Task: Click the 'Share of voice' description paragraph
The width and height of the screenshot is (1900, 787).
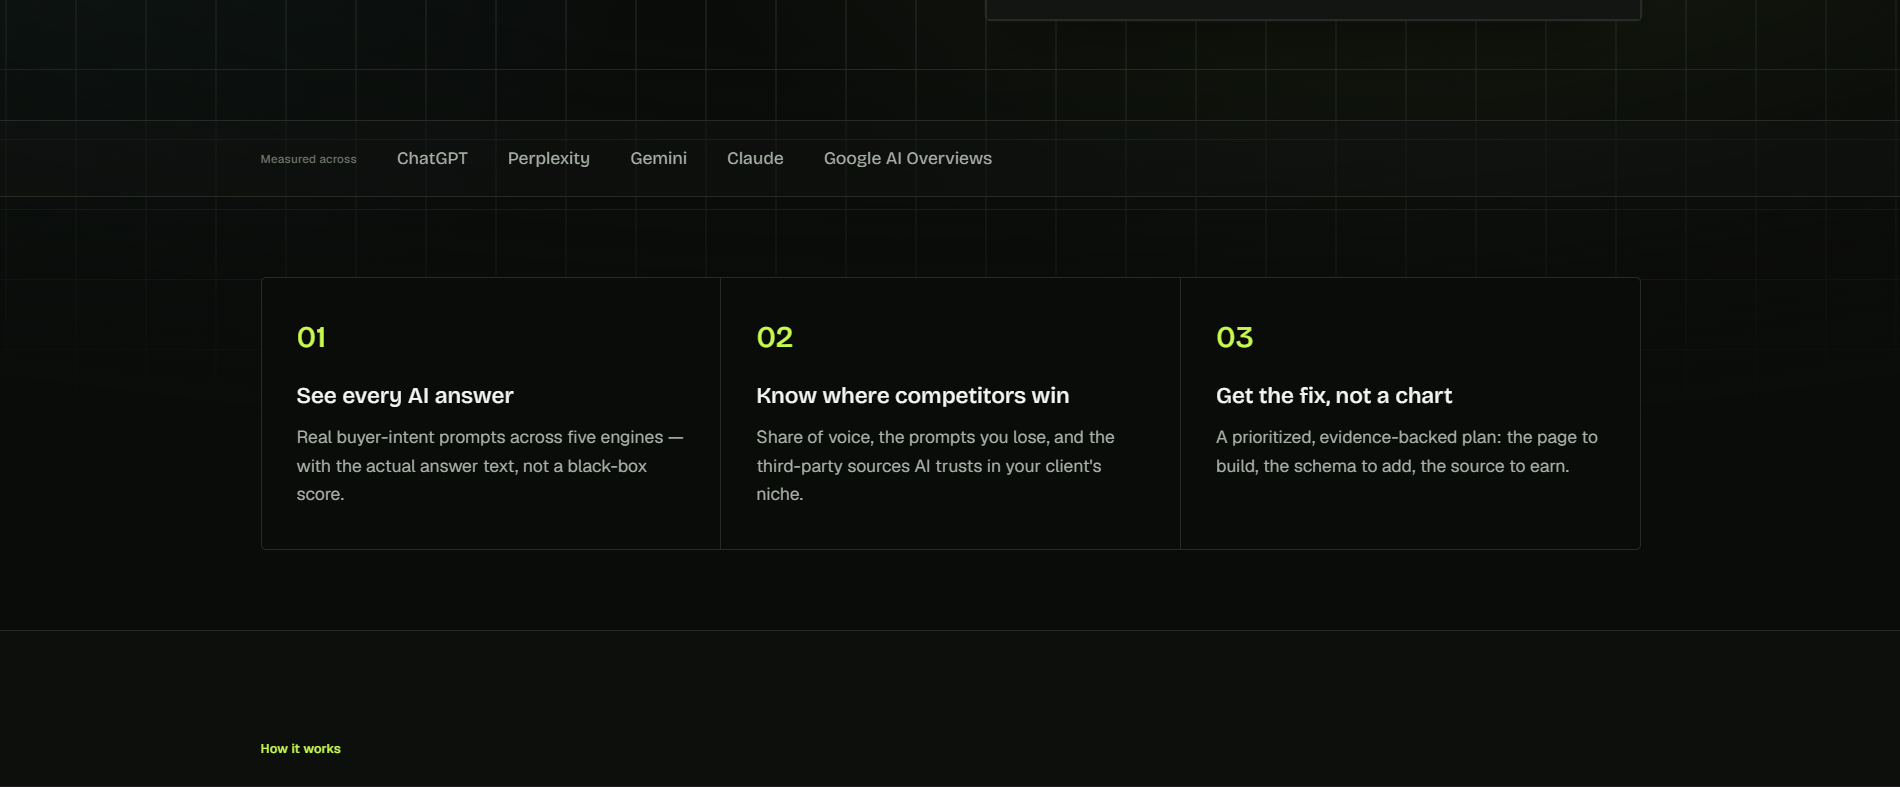Action: (x=936, y=466)
